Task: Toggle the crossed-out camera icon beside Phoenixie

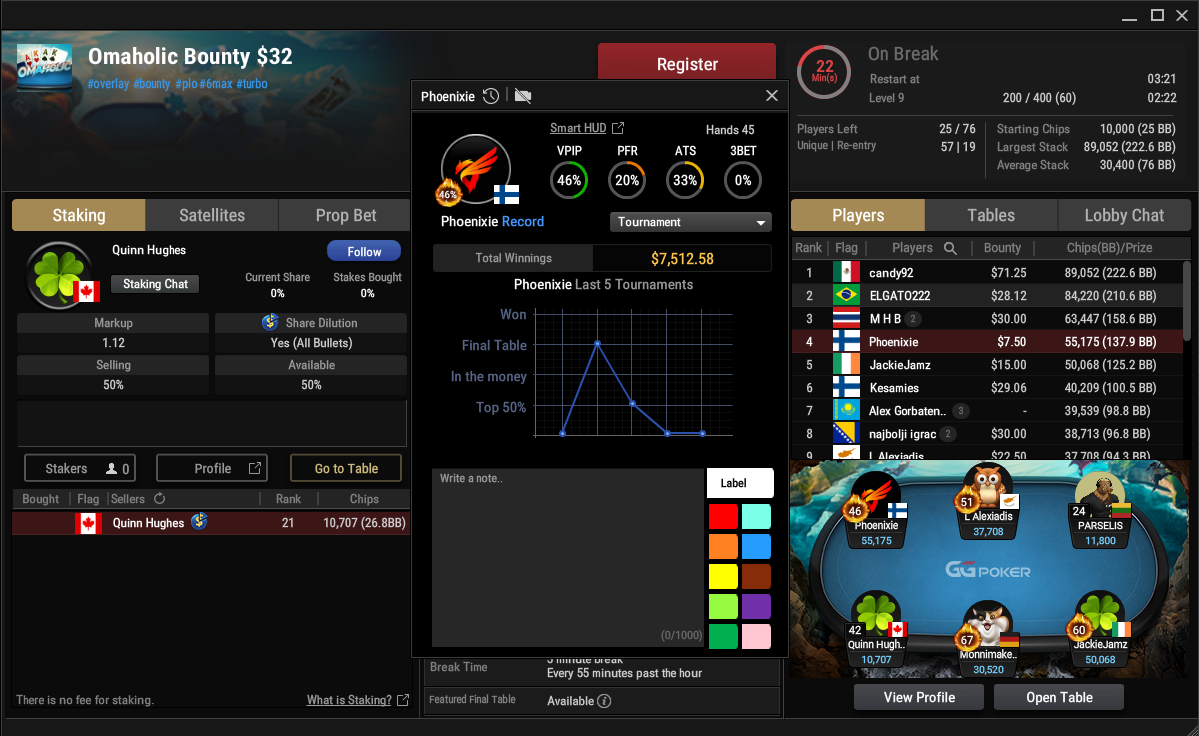Action: tap(523, 96)
